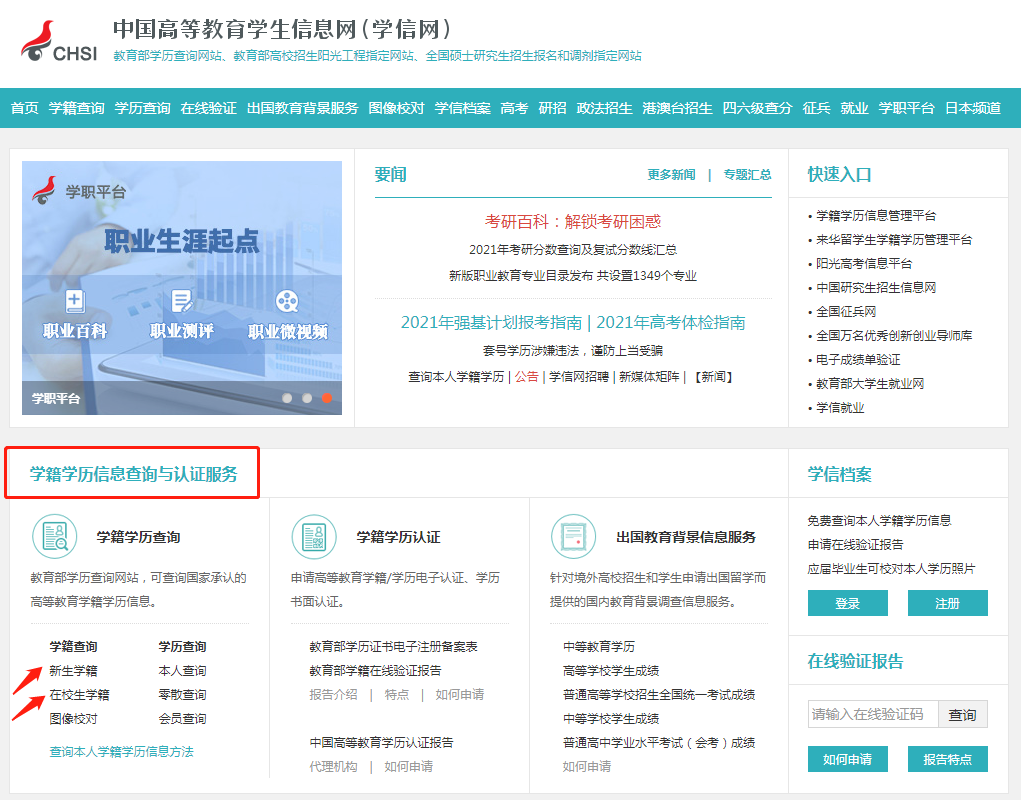This screenshot has height=800, width=1021.
Task: Open 学信档案 in the navigation bar
Action: (462, 108)
